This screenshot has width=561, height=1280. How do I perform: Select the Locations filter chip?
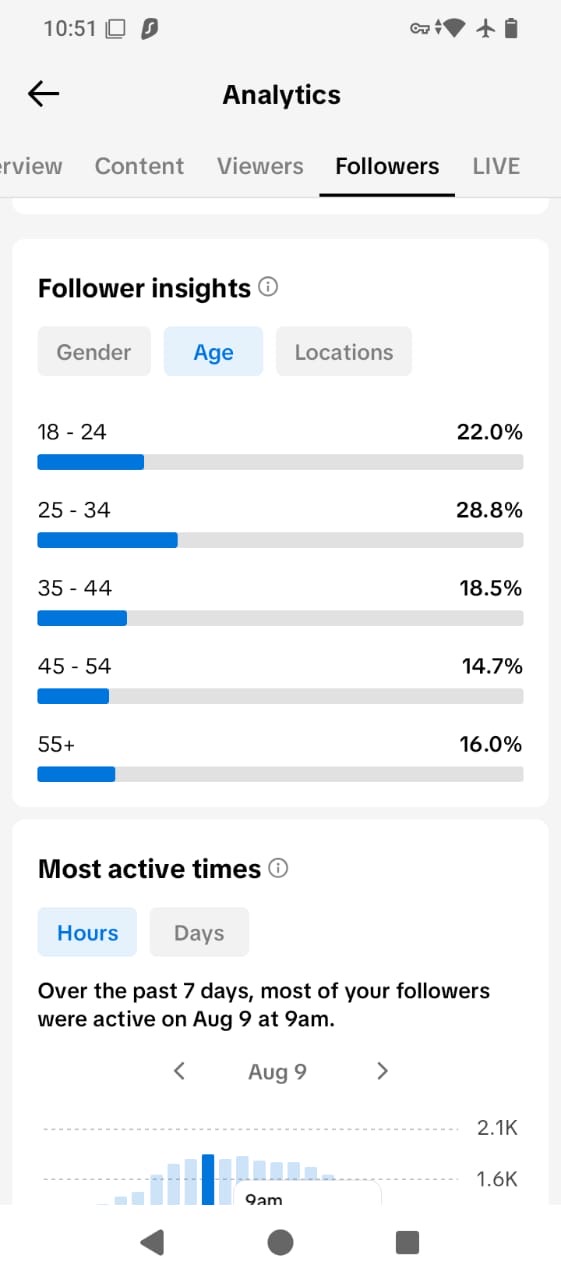[344, 352]
